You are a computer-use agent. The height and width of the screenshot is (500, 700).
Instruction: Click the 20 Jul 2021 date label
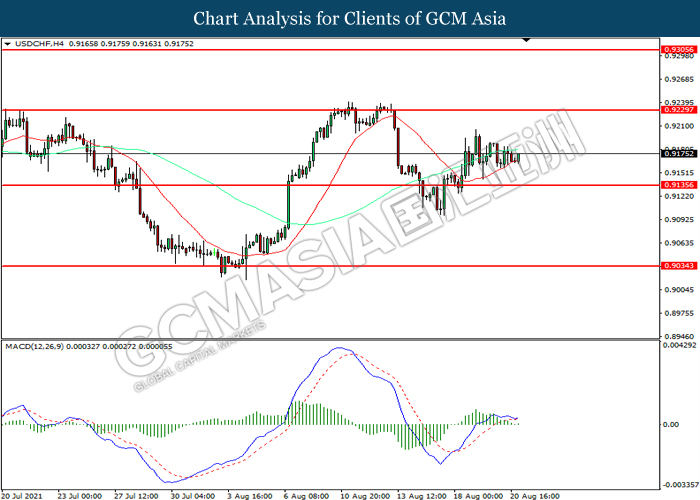(22, 496)
